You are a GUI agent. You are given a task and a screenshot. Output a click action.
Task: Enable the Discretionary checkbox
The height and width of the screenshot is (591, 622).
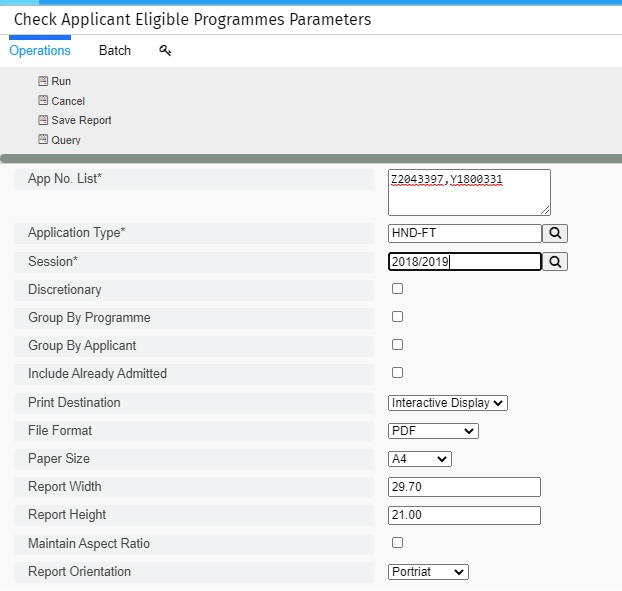click(x=397, y=289)
